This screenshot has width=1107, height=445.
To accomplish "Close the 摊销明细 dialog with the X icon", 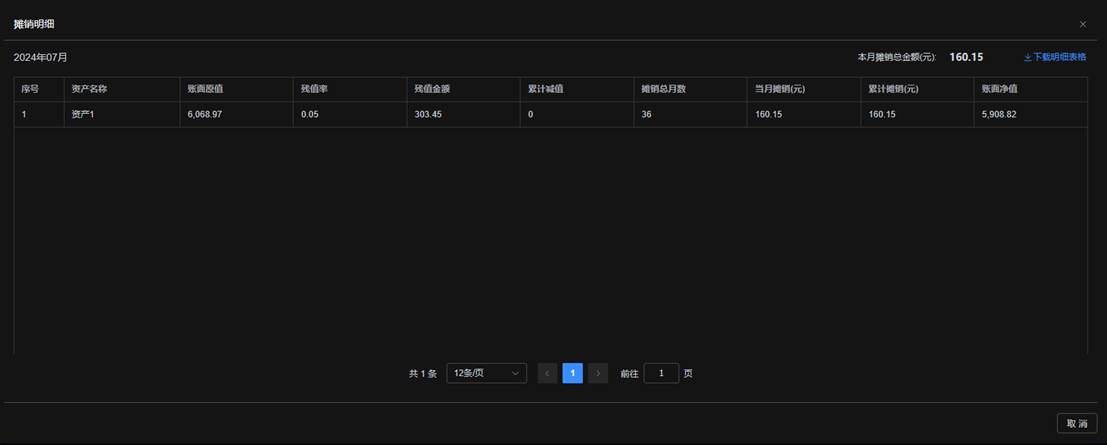I will [1082, 24].
